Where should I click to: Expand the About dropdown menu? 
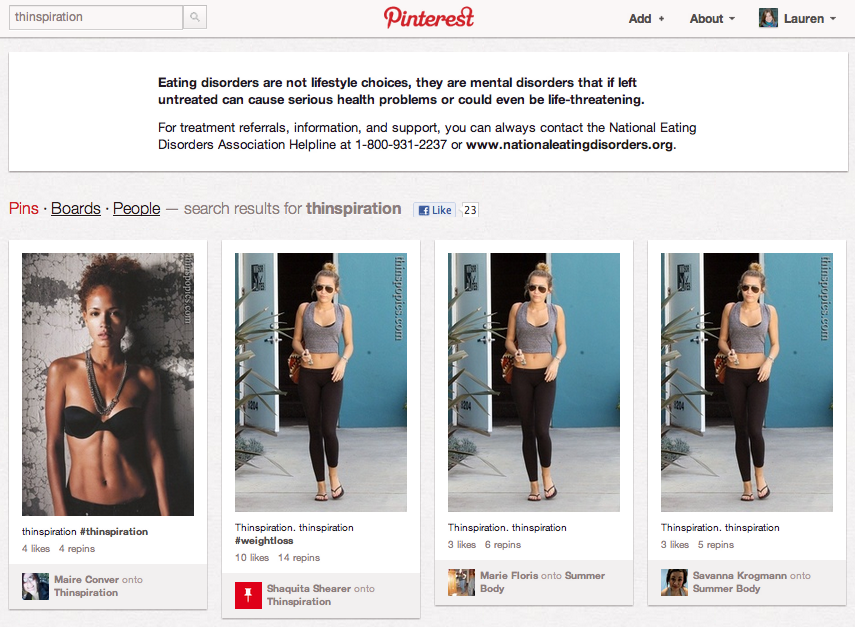[712, 19]
